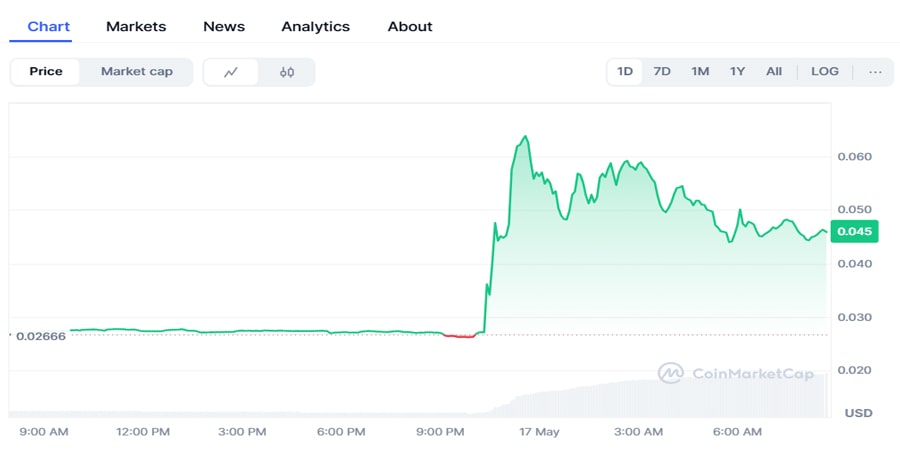Click the red segment of price line

coord(460,336)
